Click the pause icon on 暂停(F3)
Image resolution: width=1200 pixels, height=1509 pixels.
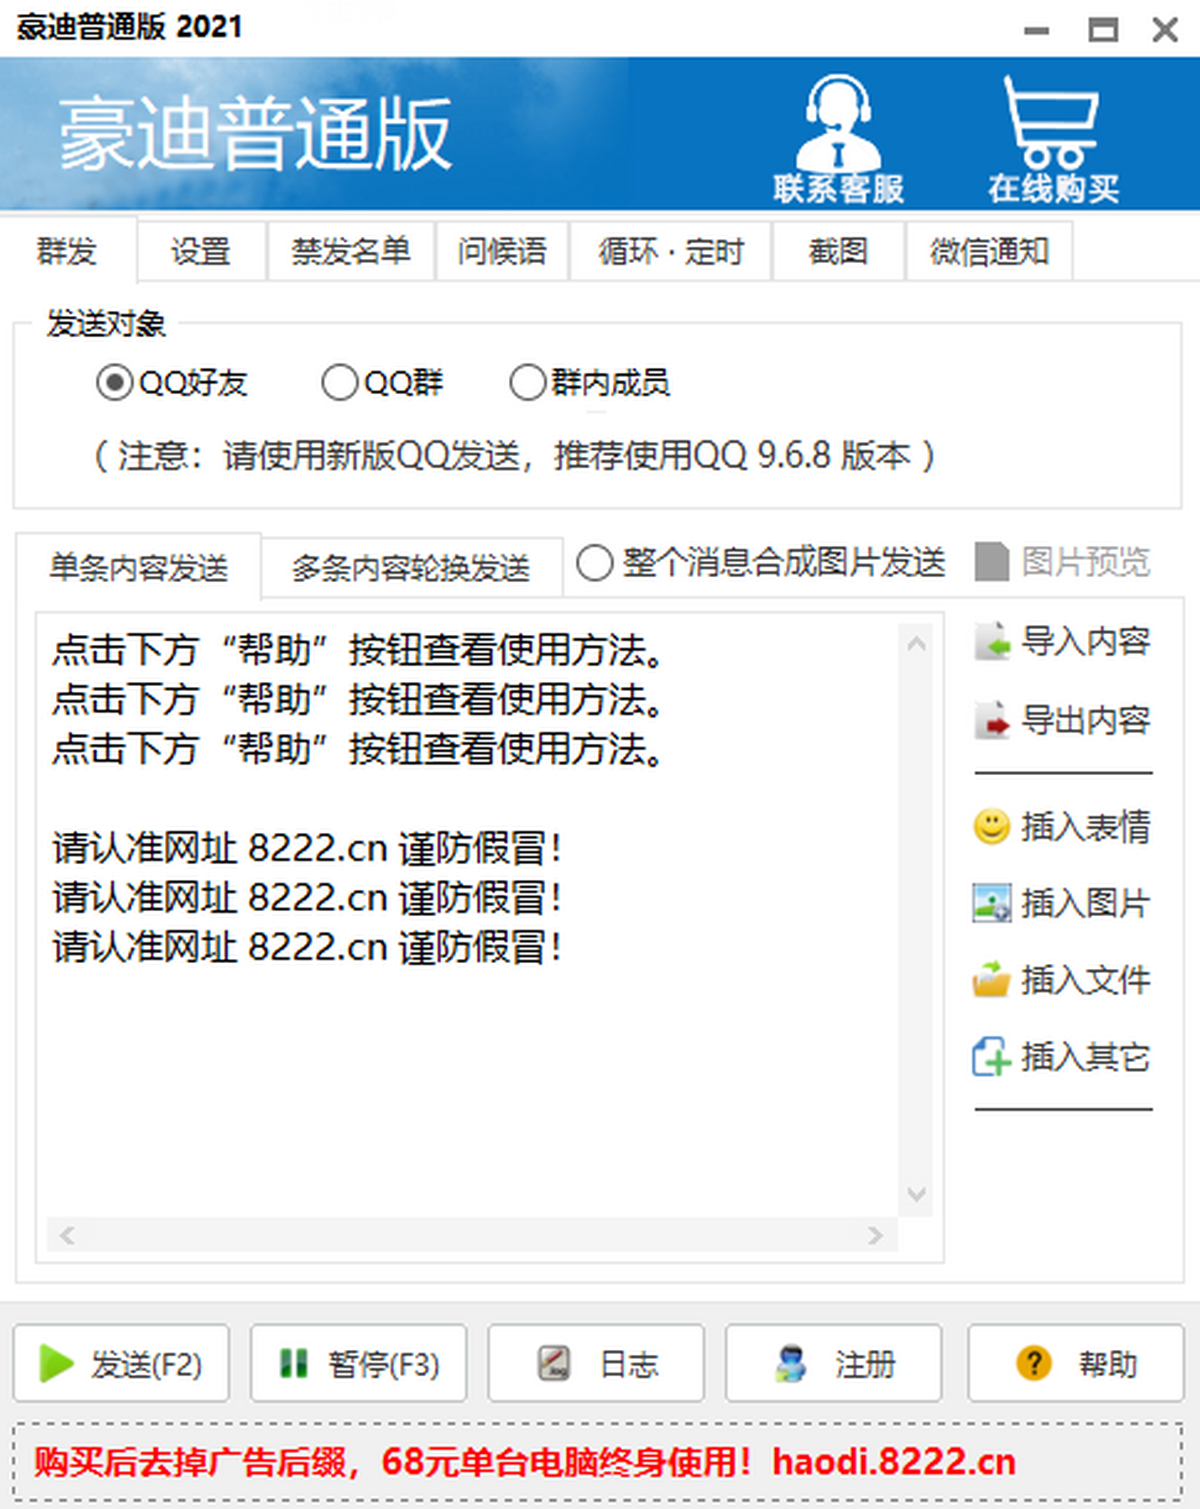(x=293, y=1363)
